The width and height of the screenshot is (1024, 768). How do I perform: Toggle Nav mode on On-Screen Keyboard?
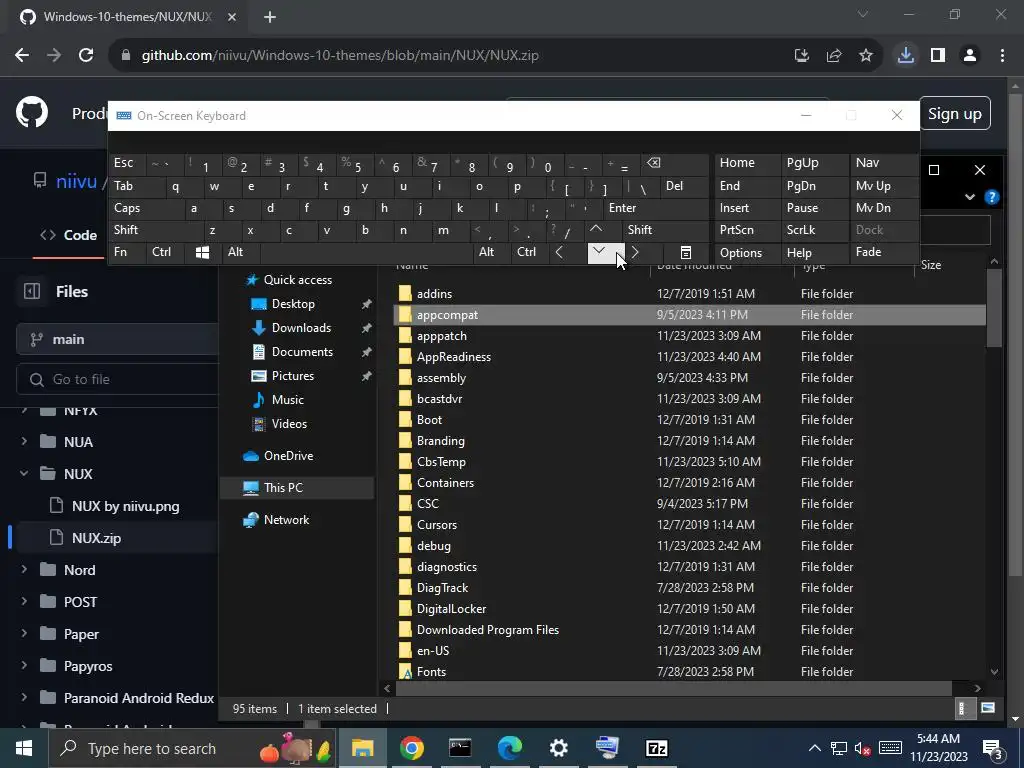pos(883,163)
